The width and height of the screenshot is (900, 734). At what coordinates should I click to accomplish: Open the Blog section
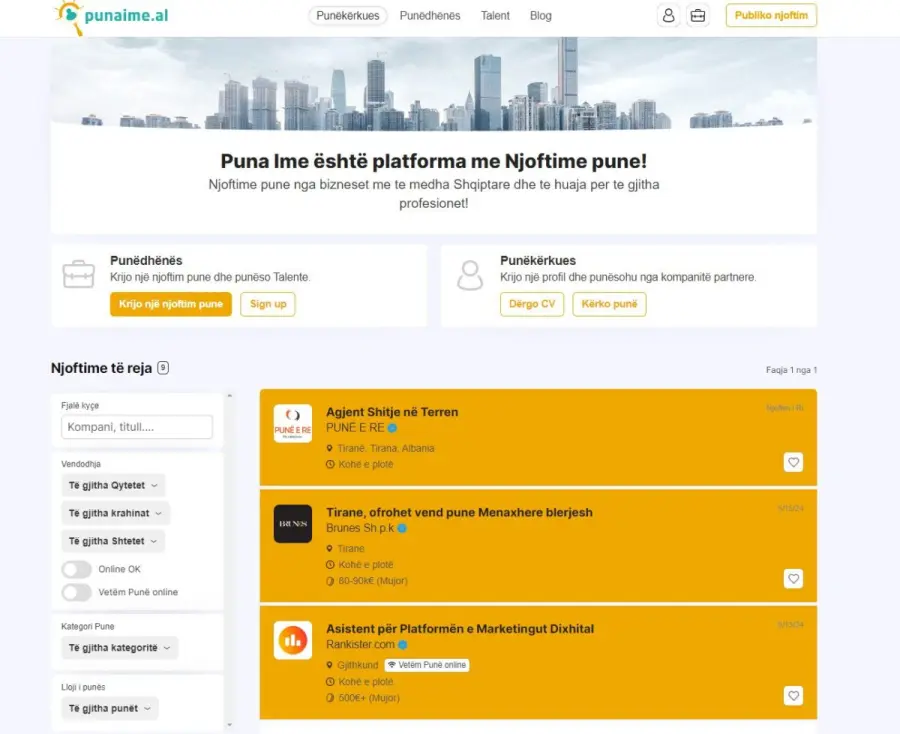(541, 16)
